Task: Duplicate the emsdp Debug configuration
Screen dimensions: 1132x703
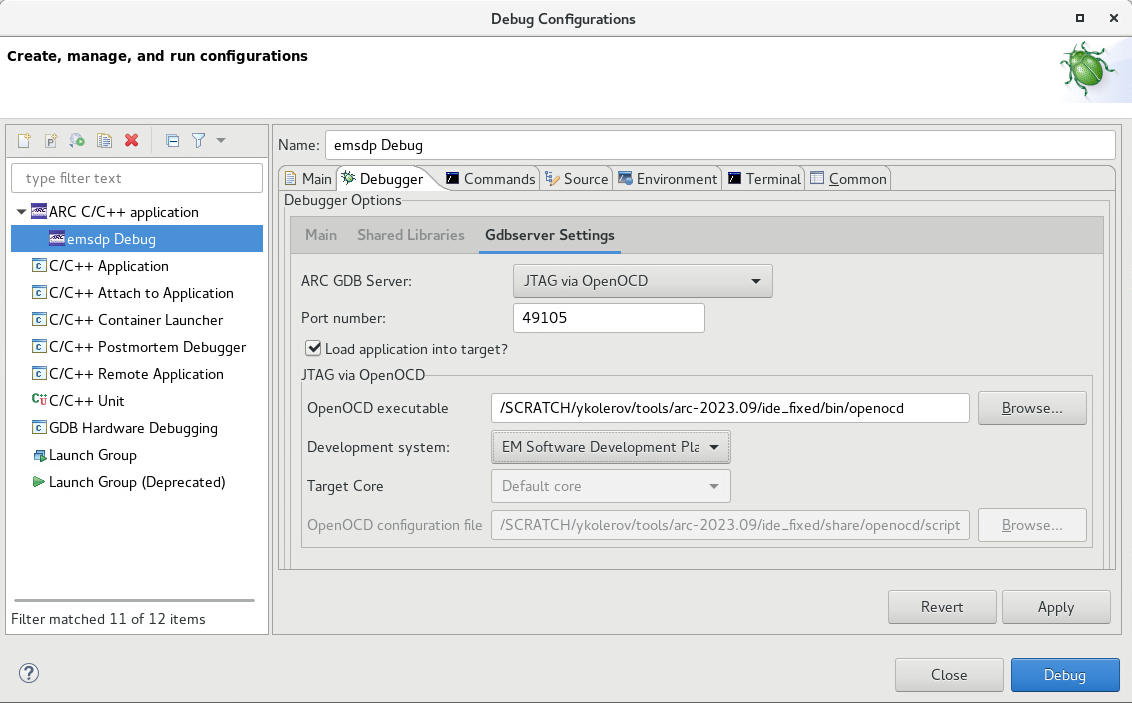Action: click(104, 140)
